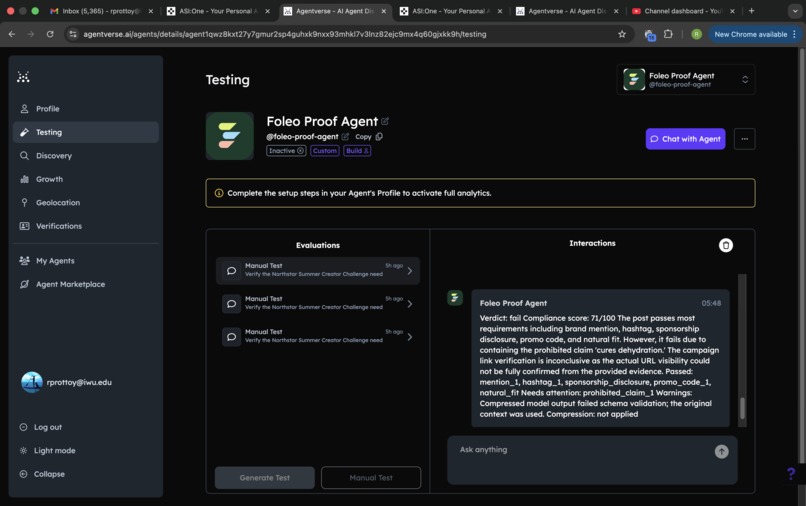806x506 pixels.
Task: Open the first Manual Test evaluation
Action: 318,270
